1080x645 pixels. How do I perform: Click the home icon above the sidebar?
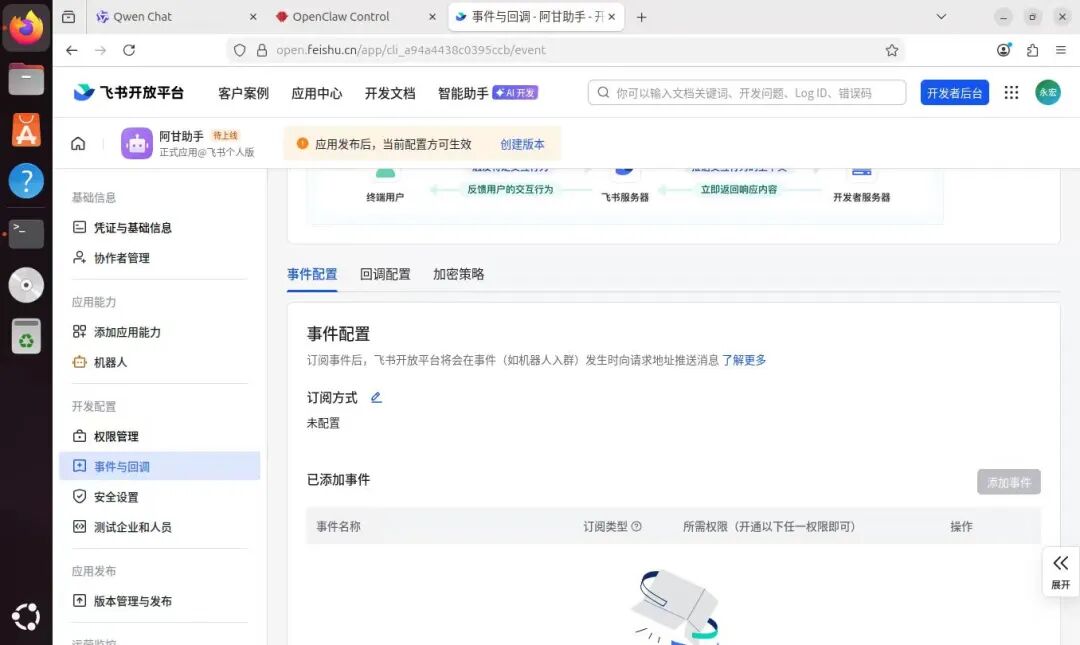tap(78, 143)
